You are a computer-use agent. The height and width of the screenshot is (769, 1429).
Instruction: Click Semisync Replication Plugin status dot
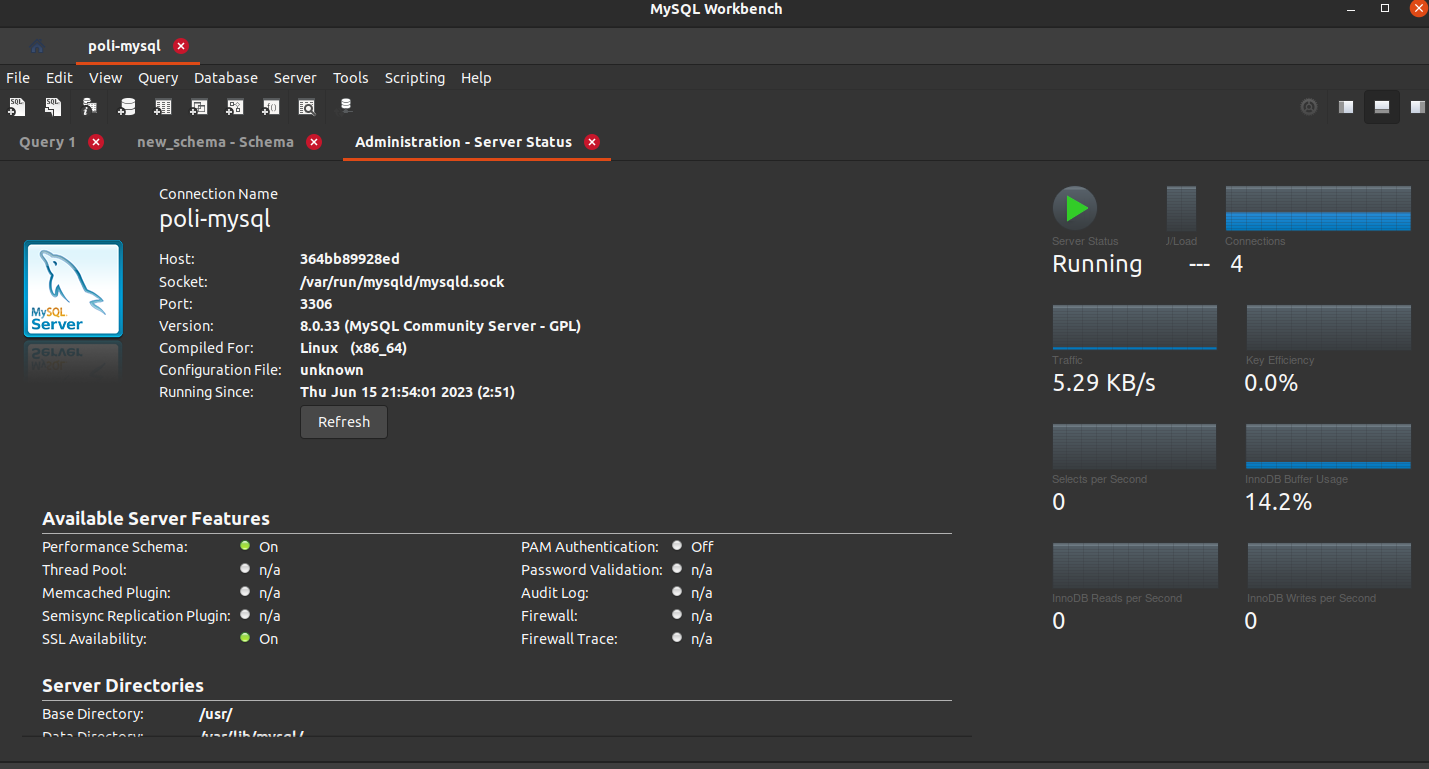click(x=245, y=615)
